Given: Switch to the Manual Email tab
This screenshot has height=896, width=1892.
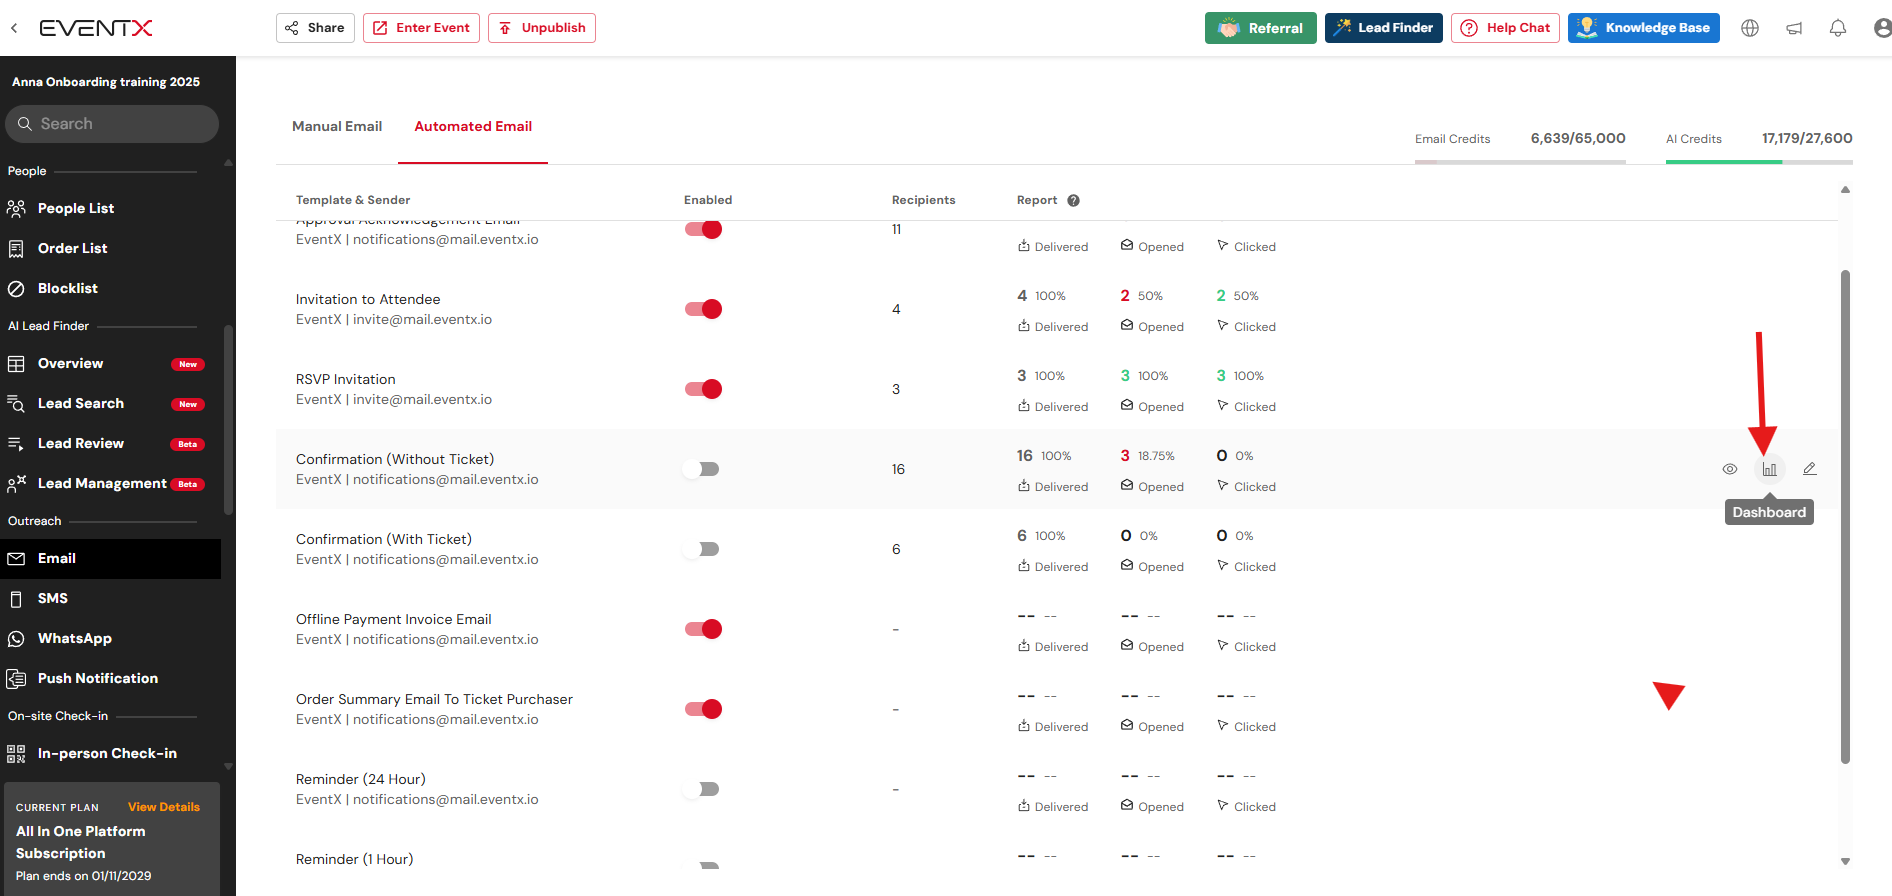Looking at the screenshot, I should pos(337,126).
